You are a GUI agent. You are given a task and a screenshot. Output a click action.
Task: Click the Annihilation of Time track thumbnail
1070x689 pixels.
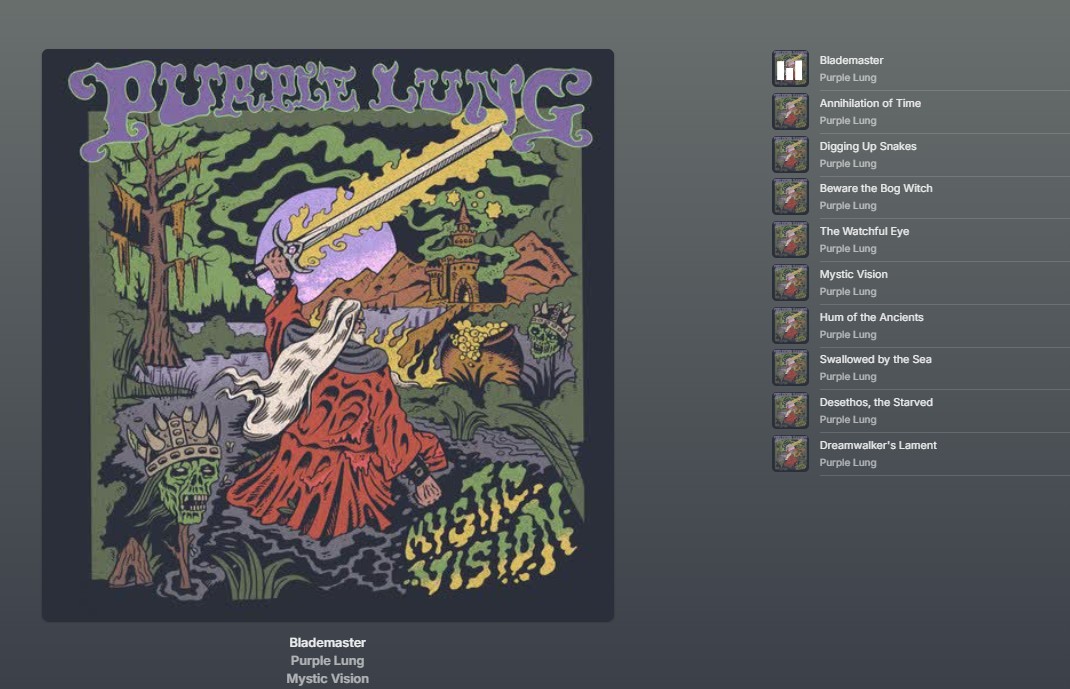(x=790, y=112)
